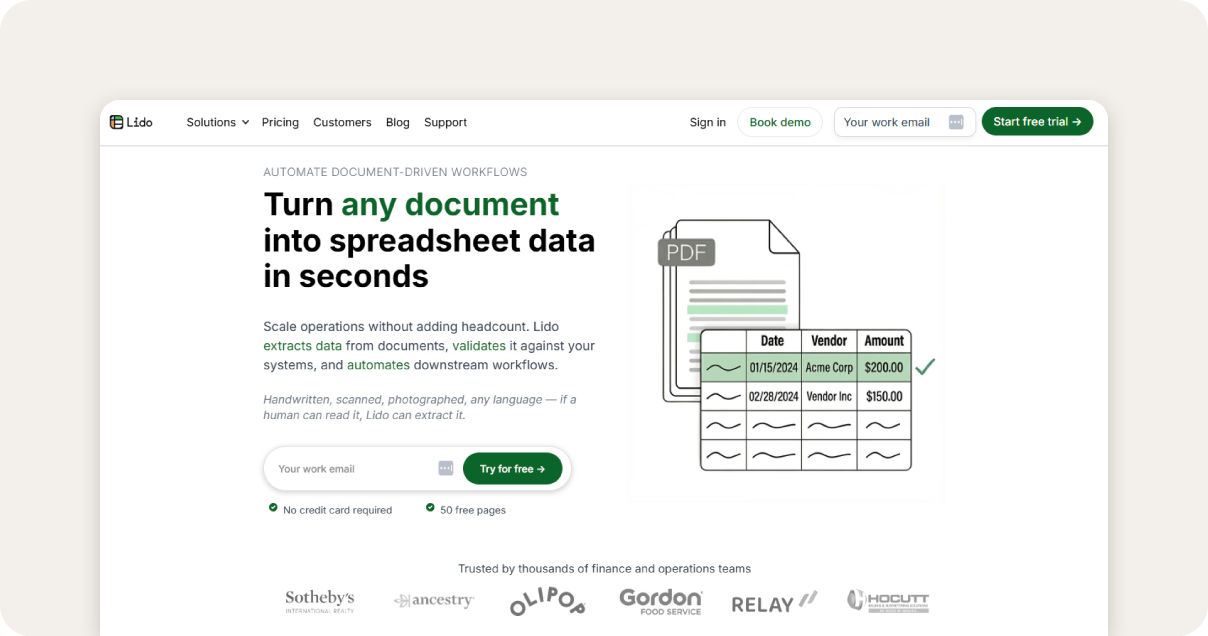Click the Hocutt logo
Screen dimensions: 1208x636
click(x=888, y=600)
